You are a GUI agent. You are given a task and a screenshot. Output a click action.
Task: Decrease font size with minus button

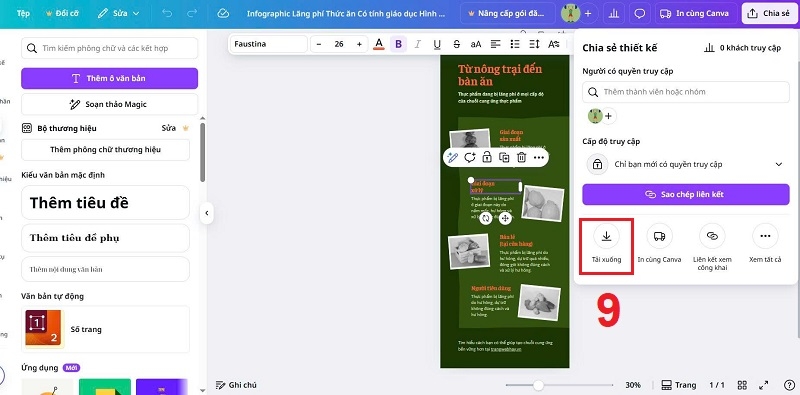[x=319, y=44]
